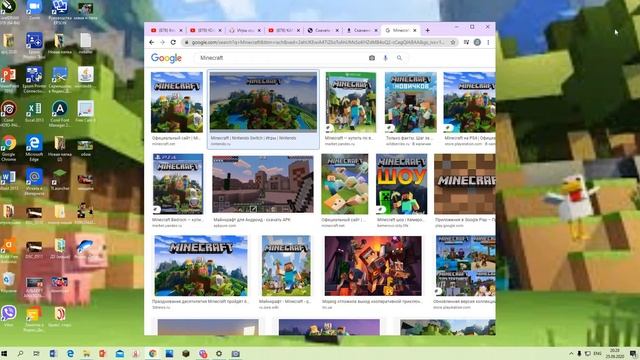This screenshot has width=640, height=360.
Task: Open the dark Minecraft Dungeons artwork image
Action: click(x=373, y=266)
